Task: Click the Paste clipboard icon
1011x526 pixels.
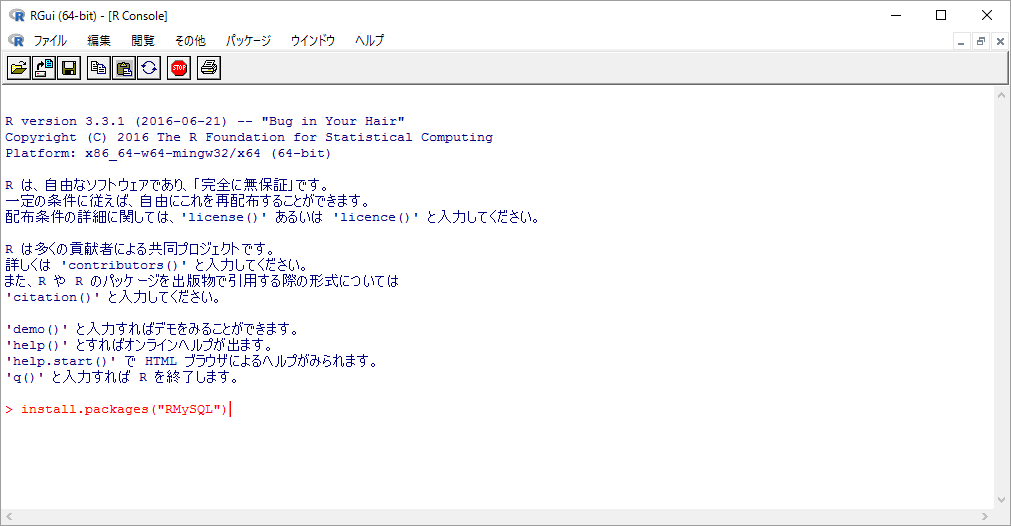Action: (x=124, y=68)
